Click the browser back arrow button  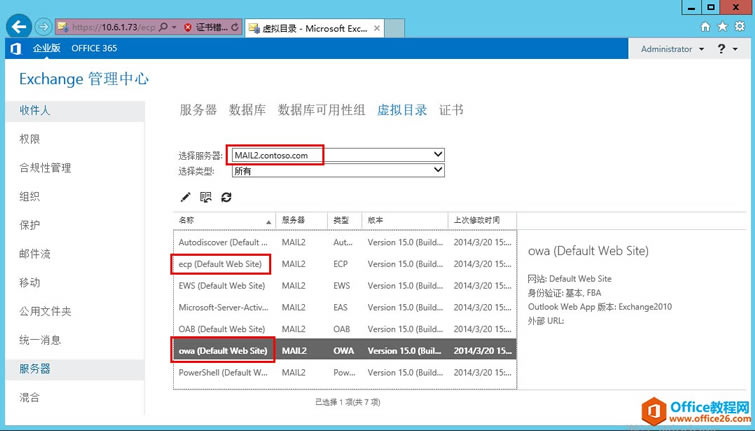(19, 26)
